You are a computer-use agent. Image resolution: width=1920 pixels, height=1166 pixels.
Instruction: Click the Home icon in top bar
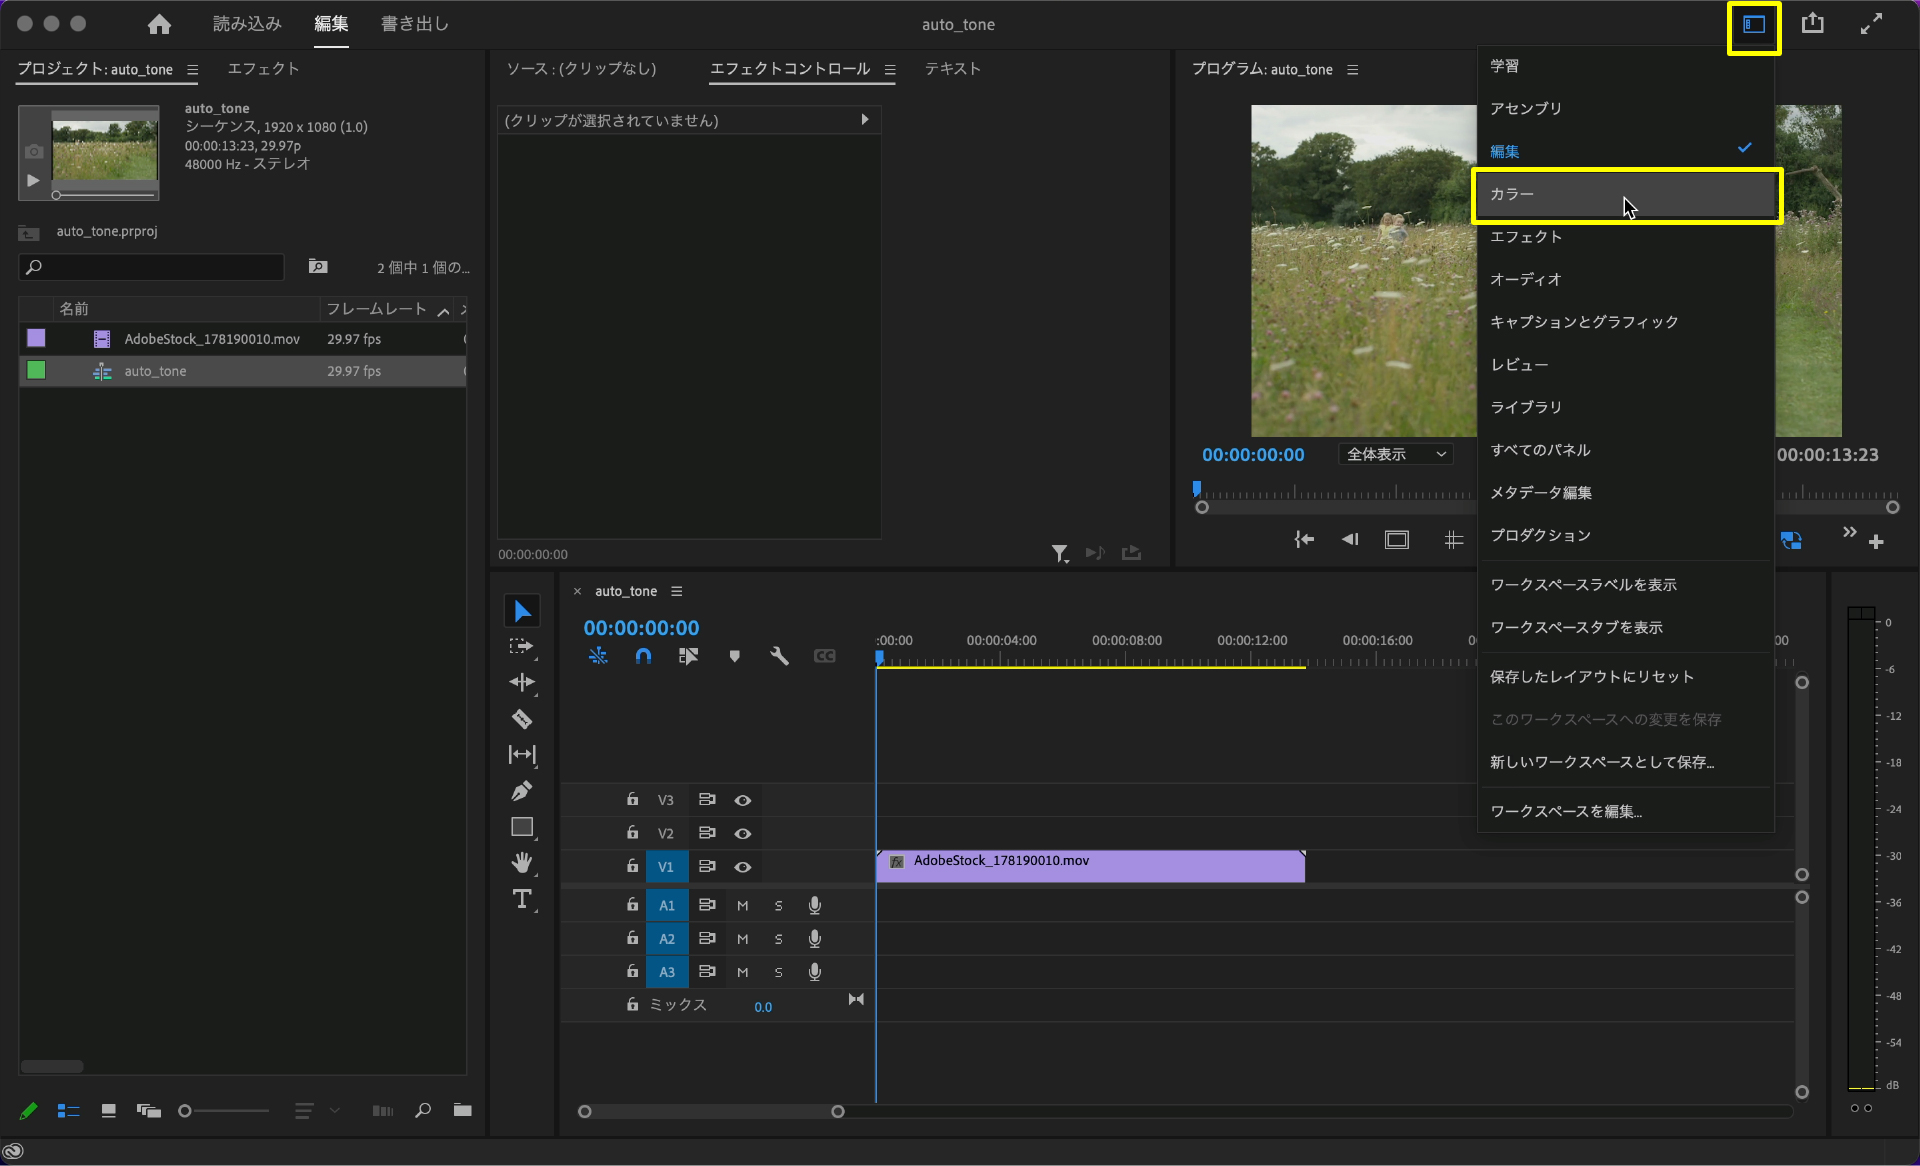[159, 24]
